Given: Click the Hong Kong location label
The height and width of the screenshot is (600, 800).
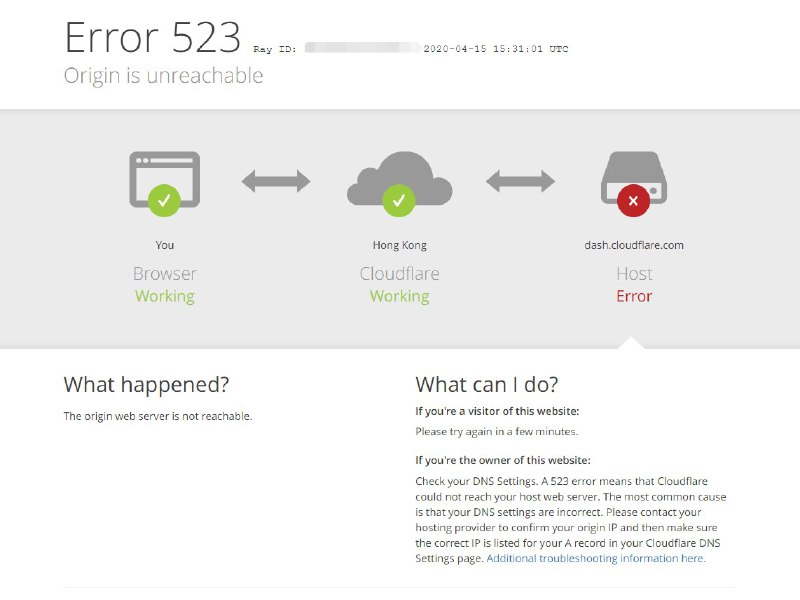Looking at the screenshot, I should click(399, 245).
